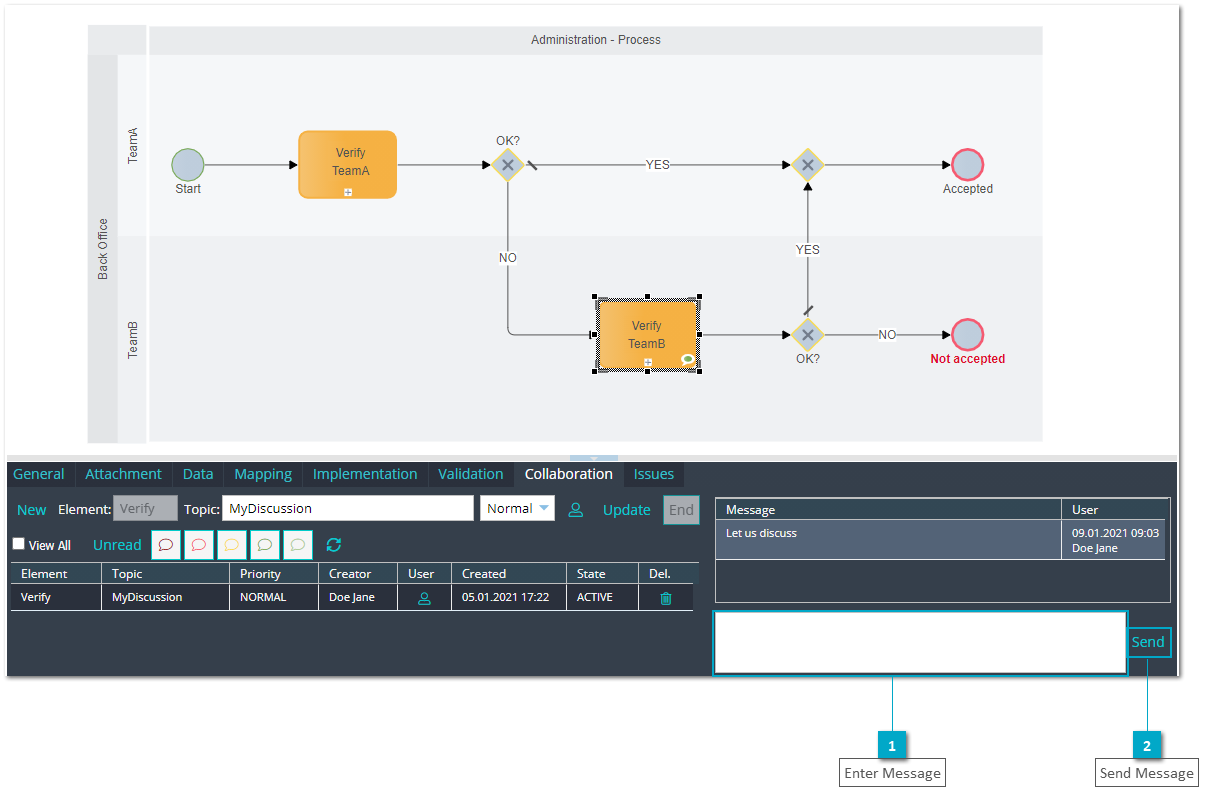
Task: Open the Validation tab
Action: [471, 474]
